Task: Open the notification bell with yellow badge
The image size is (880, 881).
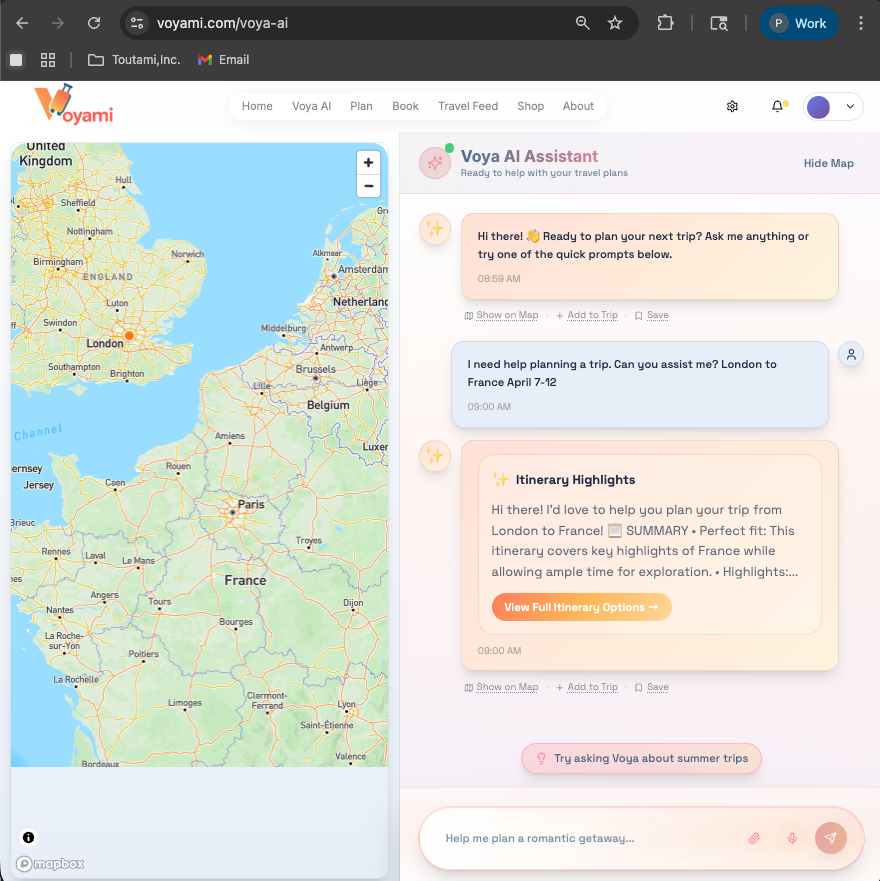Action: 778,105
